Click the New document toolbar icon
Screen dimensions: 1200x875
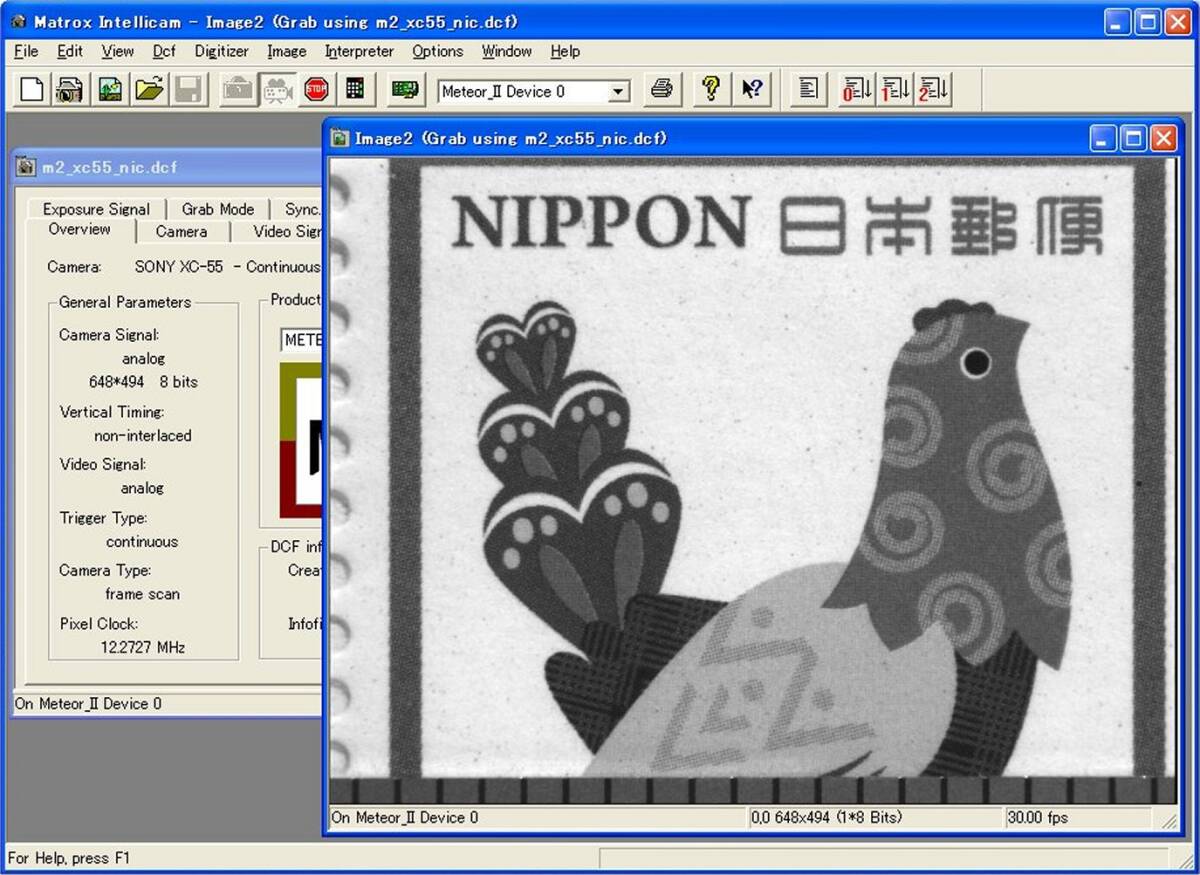point(32,90)
